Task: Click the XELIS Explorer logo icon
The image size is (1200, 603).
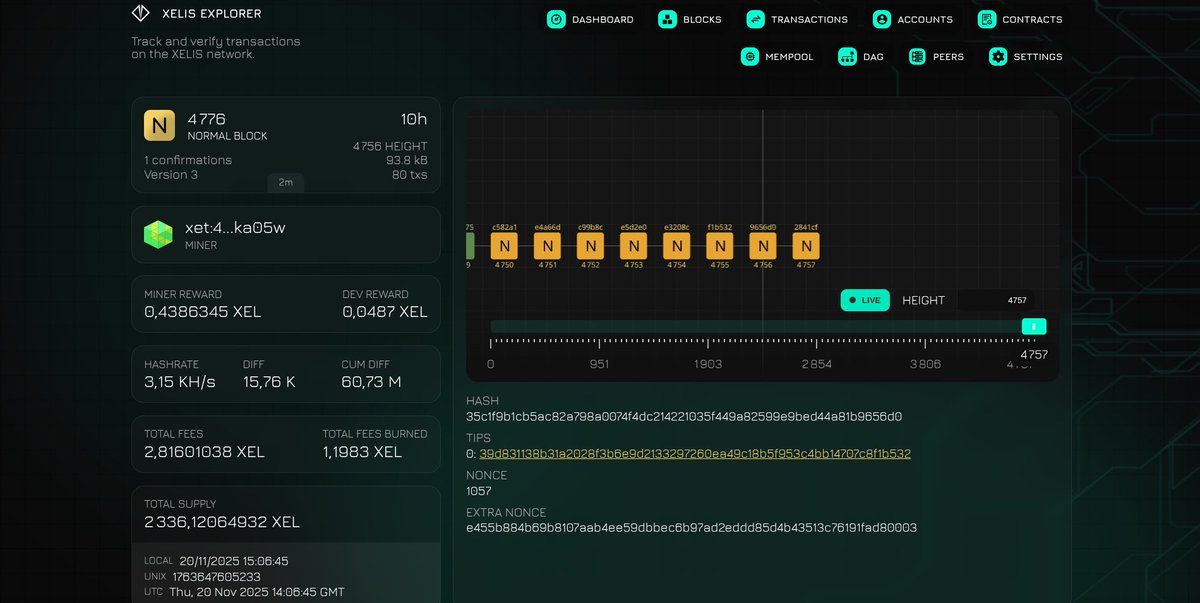Action: click(140, 14)
